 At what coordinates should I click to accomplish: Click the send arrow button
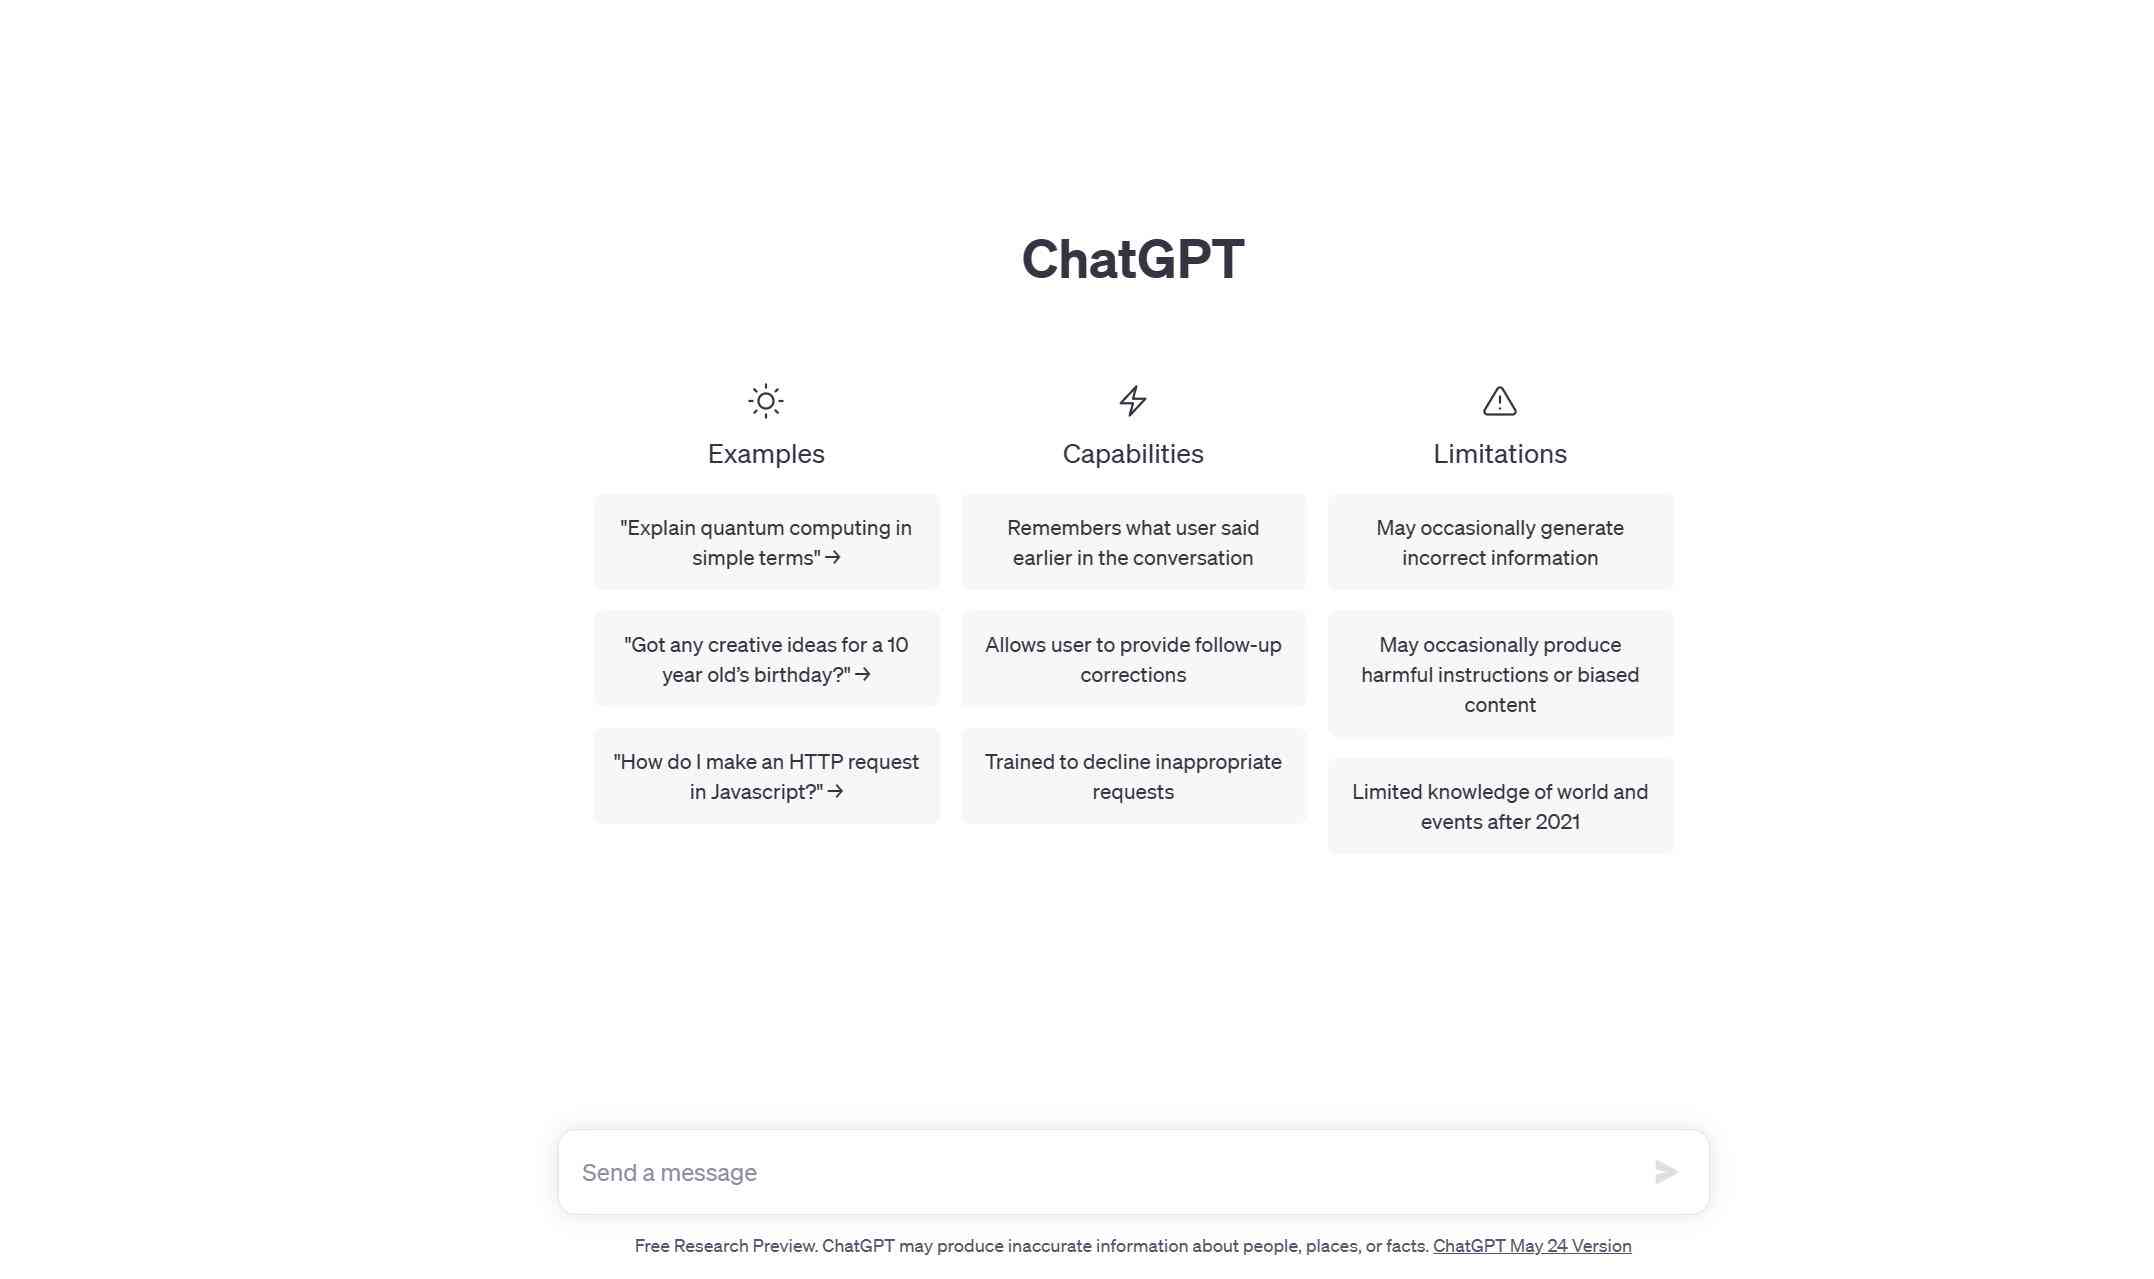pos(1662,1172)
